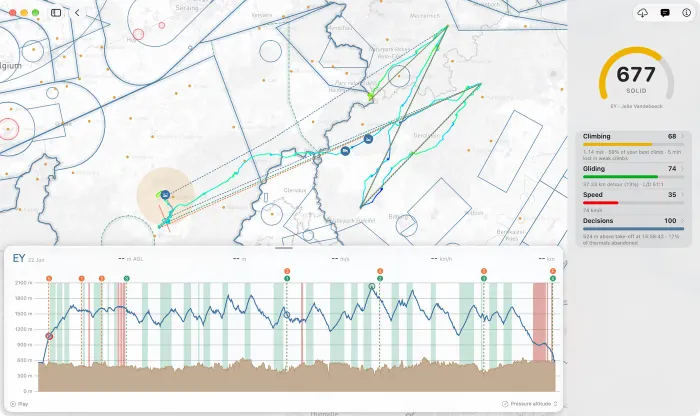Grab the chart panel's top handle

pyautogui.click(x=284, y=248)
